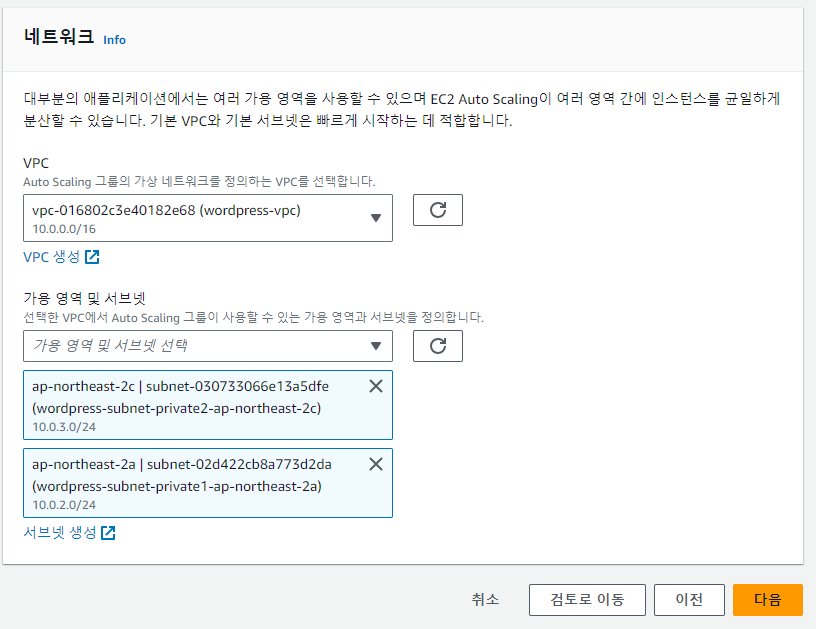
Task: Select the 10.0.2.0/24 CIDR text
Action: pos(64,505)
